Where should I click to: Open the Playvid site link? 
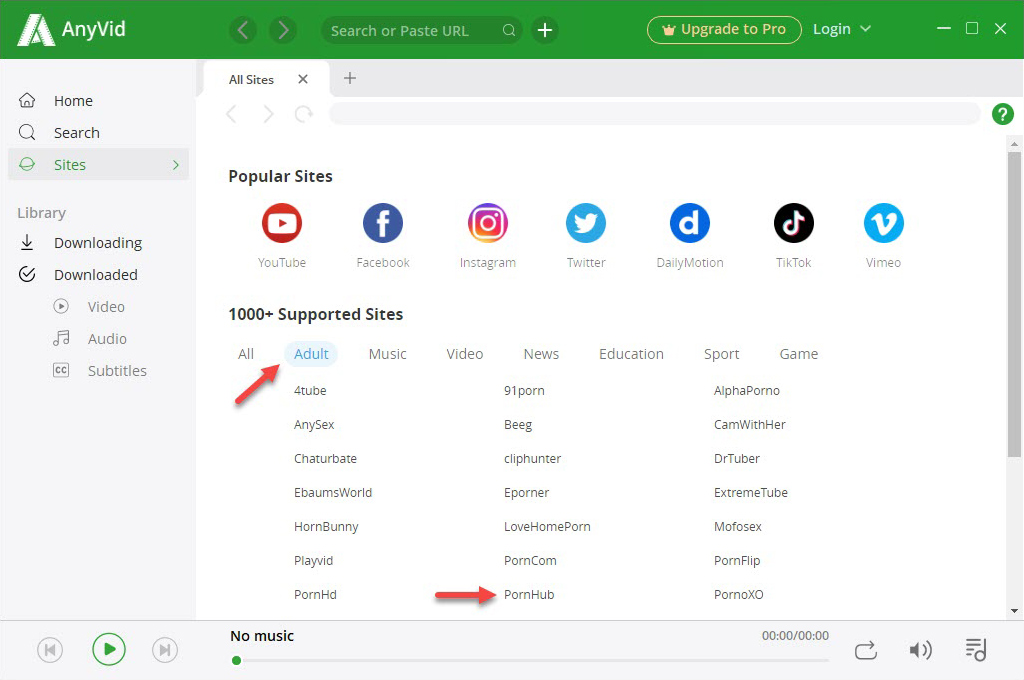[313, 560]
